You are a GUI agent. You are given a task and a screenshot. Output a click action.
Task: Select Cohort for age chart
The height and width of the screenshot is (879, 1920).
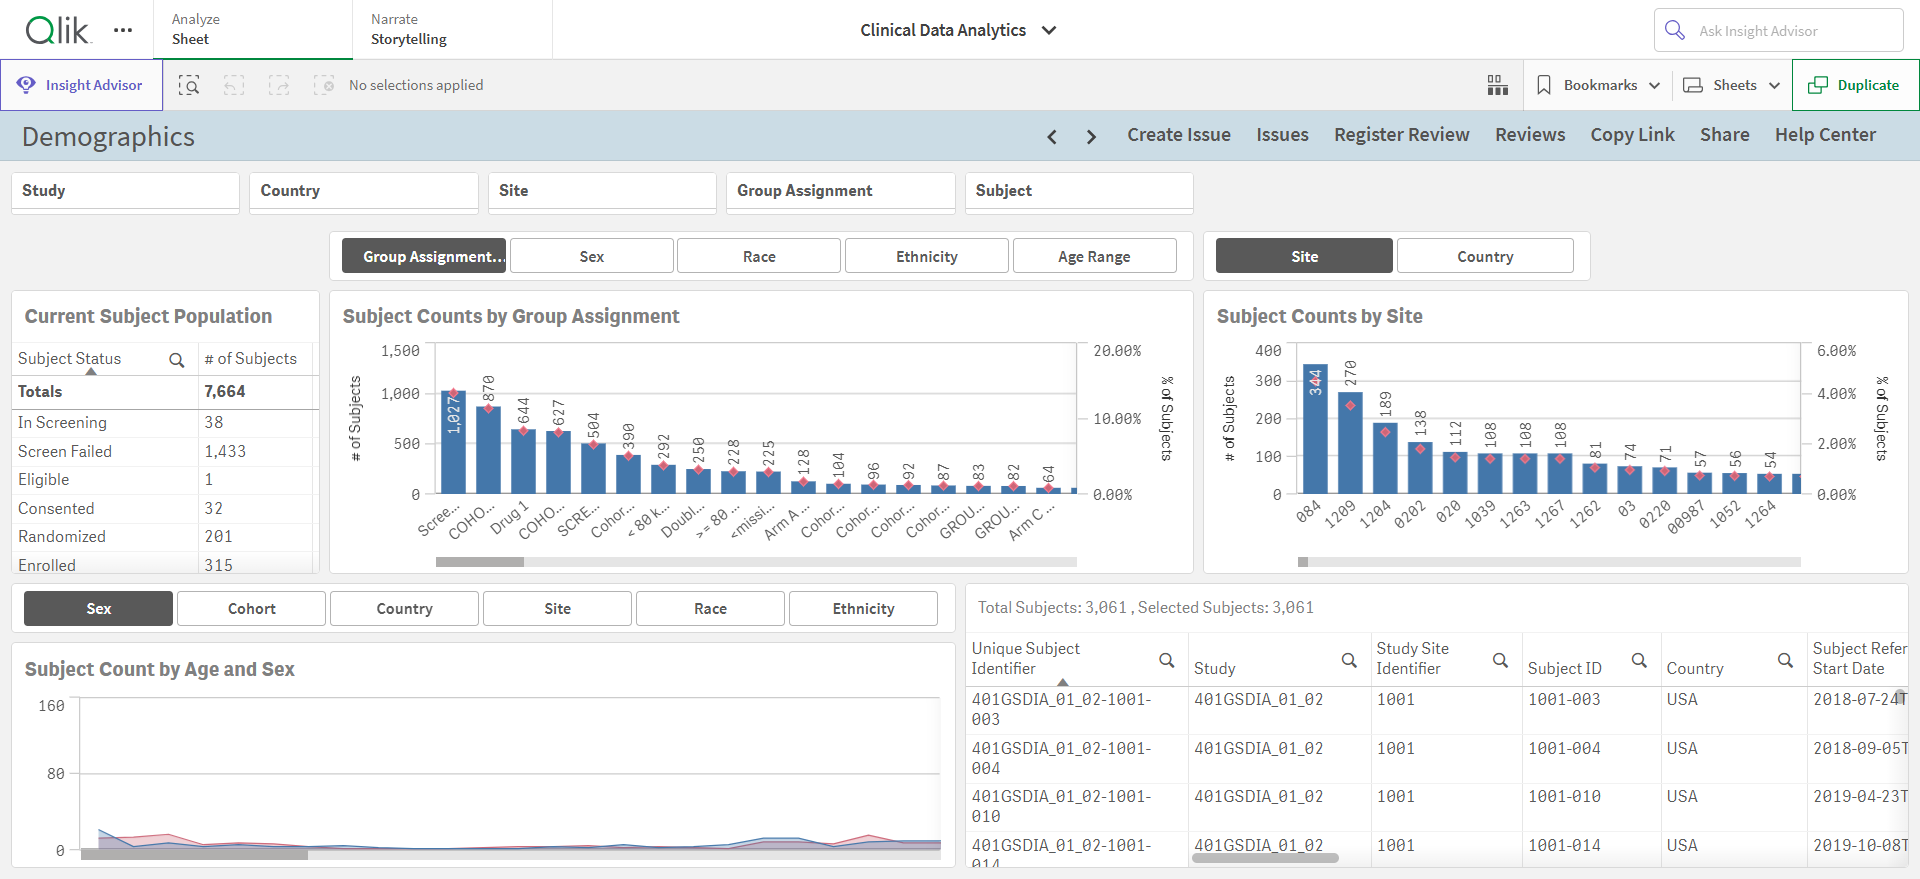(252, 608)
